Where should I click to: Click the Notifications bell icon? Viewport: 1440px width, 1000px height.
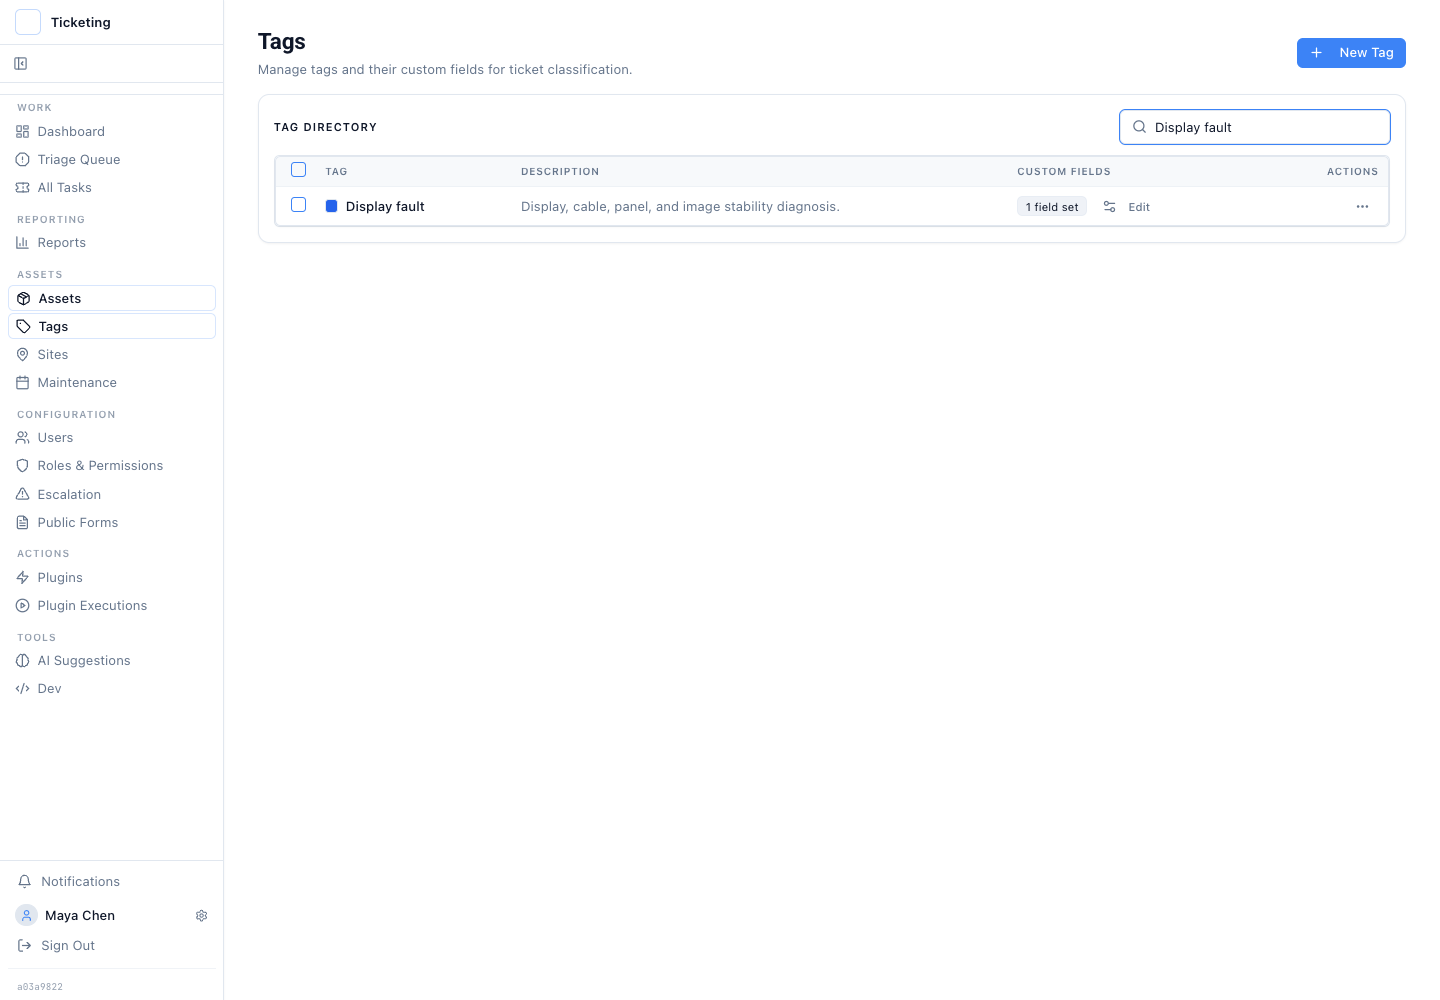click(x=25, y=882)
